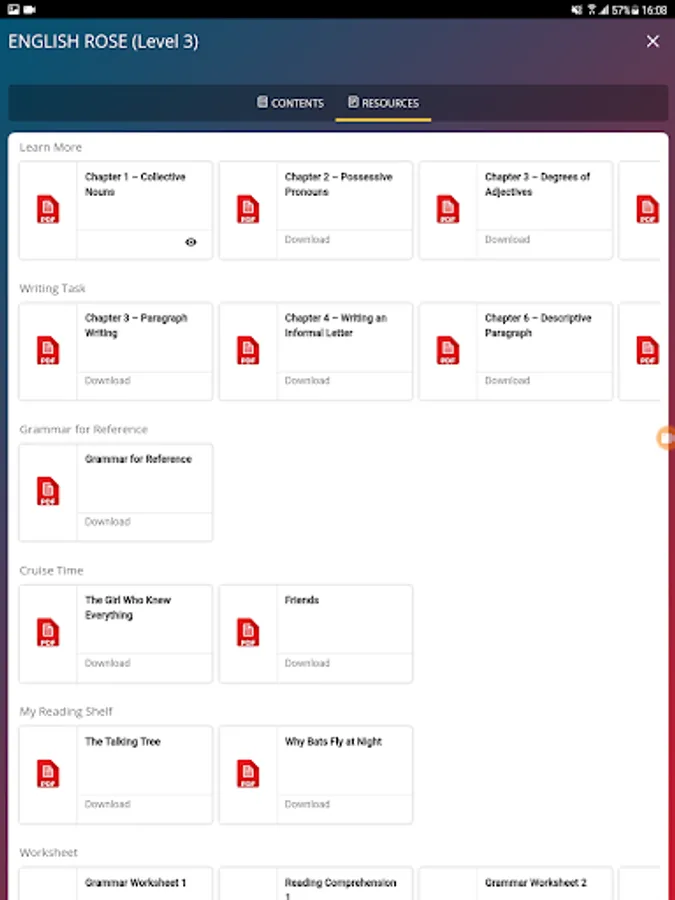The width and height of the screenshot is (675, 900).
Task: Click the title Chapter 1 – Collective Nouns
Action: point(135,184)
